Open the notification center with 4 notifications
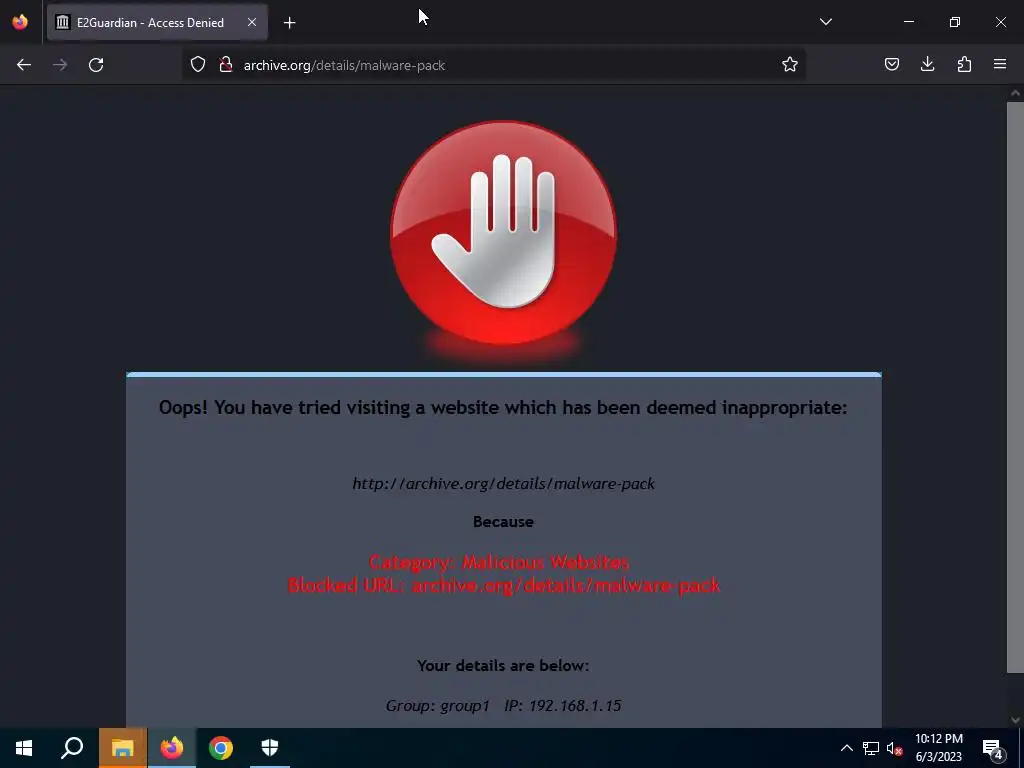Viewport: 1024px width, 768px height. coord(993,748)
